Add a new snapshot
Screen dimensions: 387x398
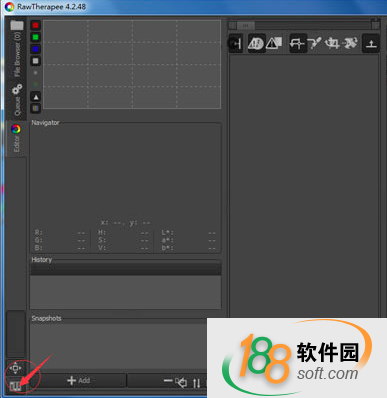[x=79, y=381]
